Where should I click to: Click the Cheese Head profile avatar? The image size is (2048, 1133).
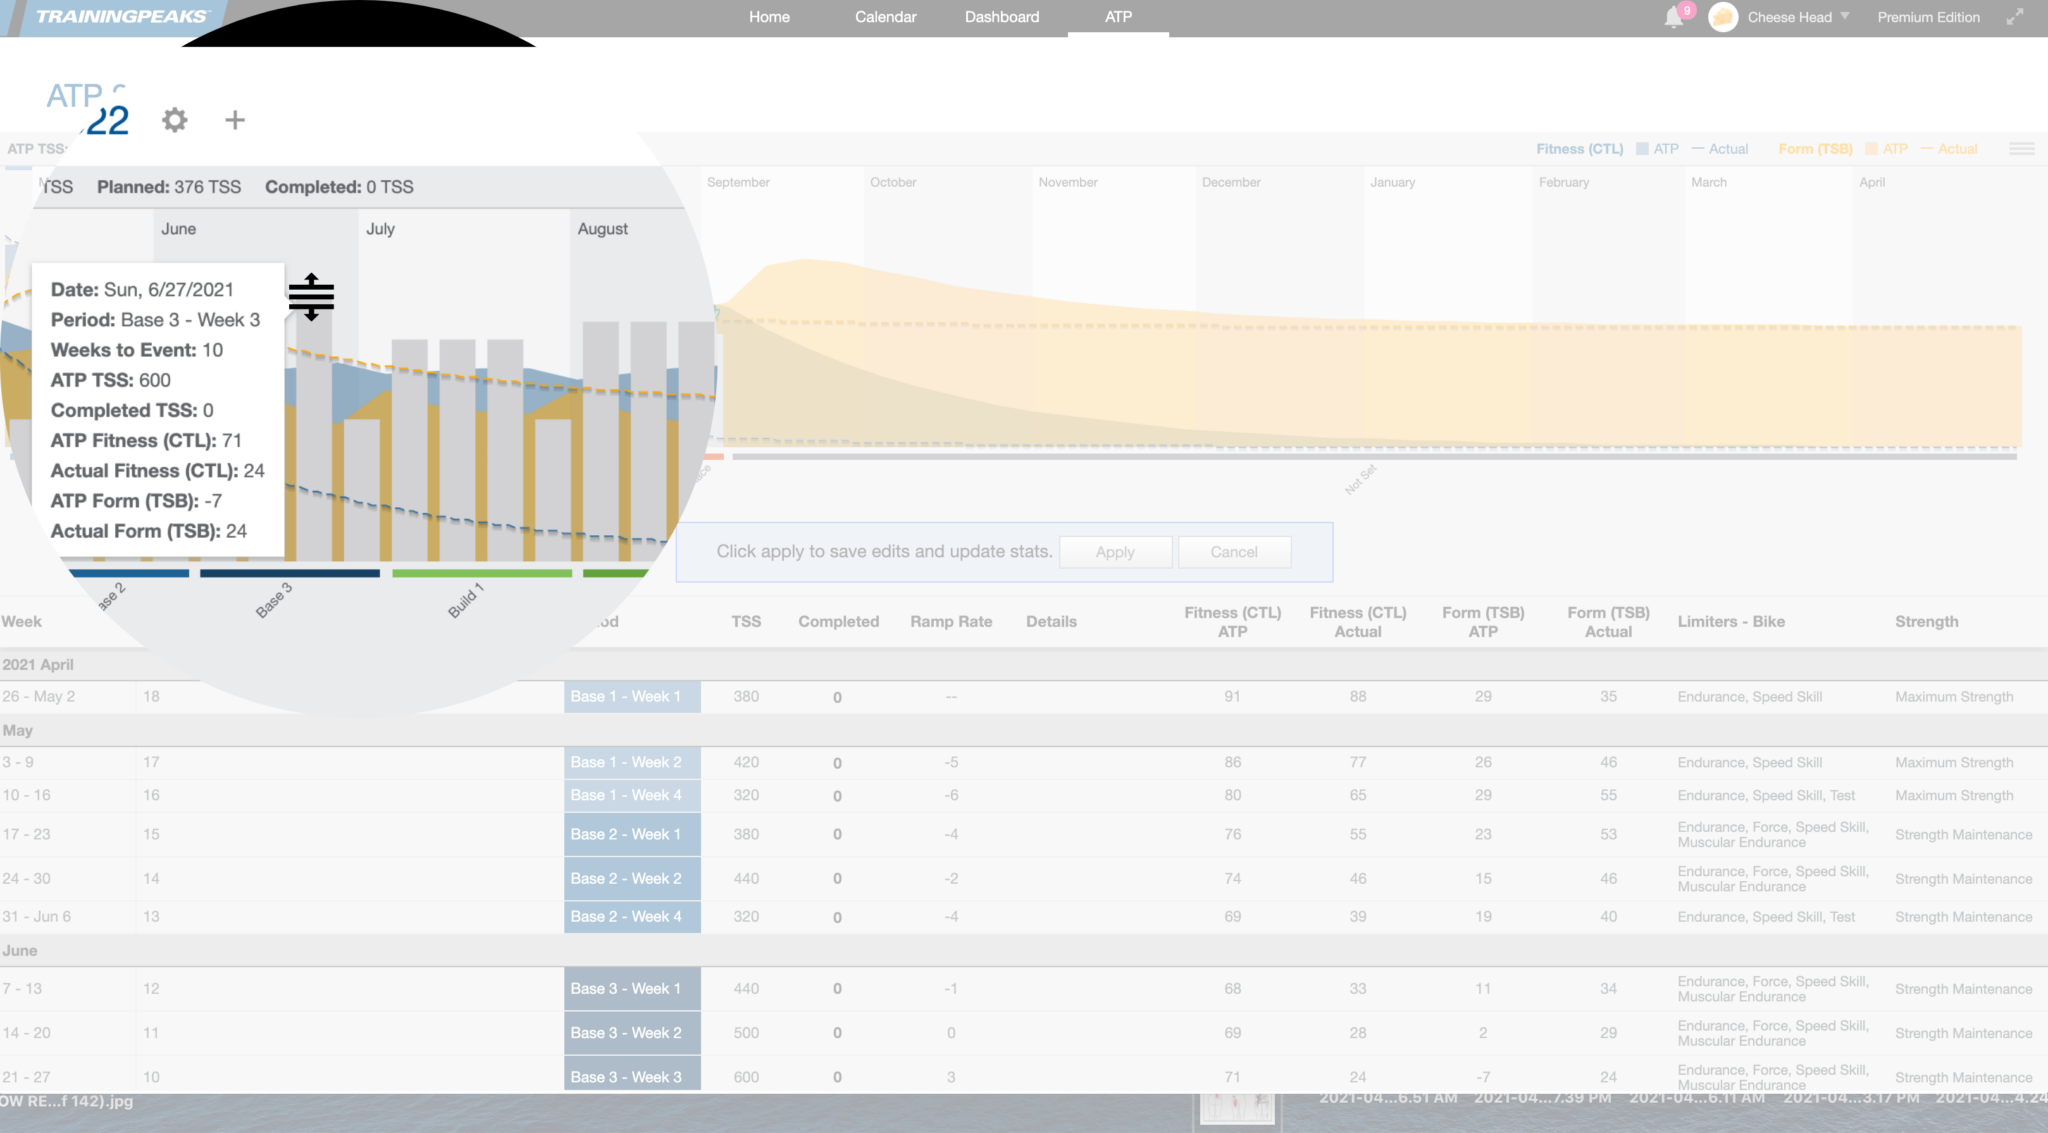click(1723, 17)
